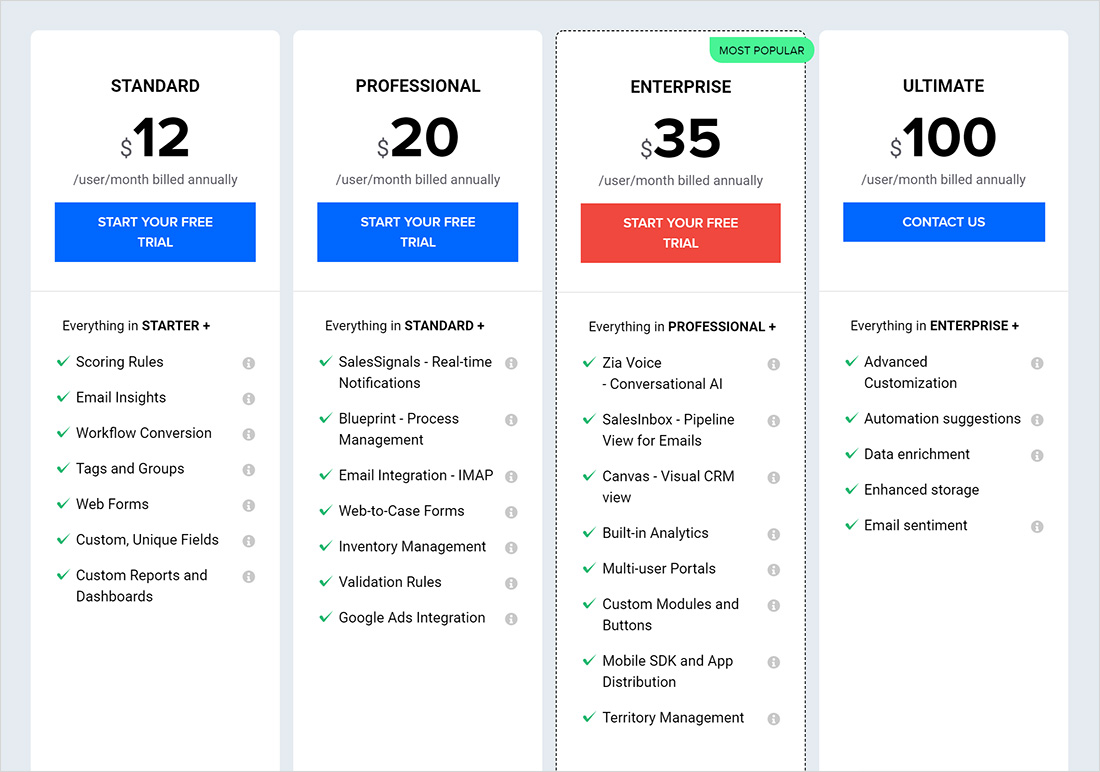The height and width of the screenshot is (772, 1100).
Task: Open info tooltip for Email Insights
Action: 249,398
